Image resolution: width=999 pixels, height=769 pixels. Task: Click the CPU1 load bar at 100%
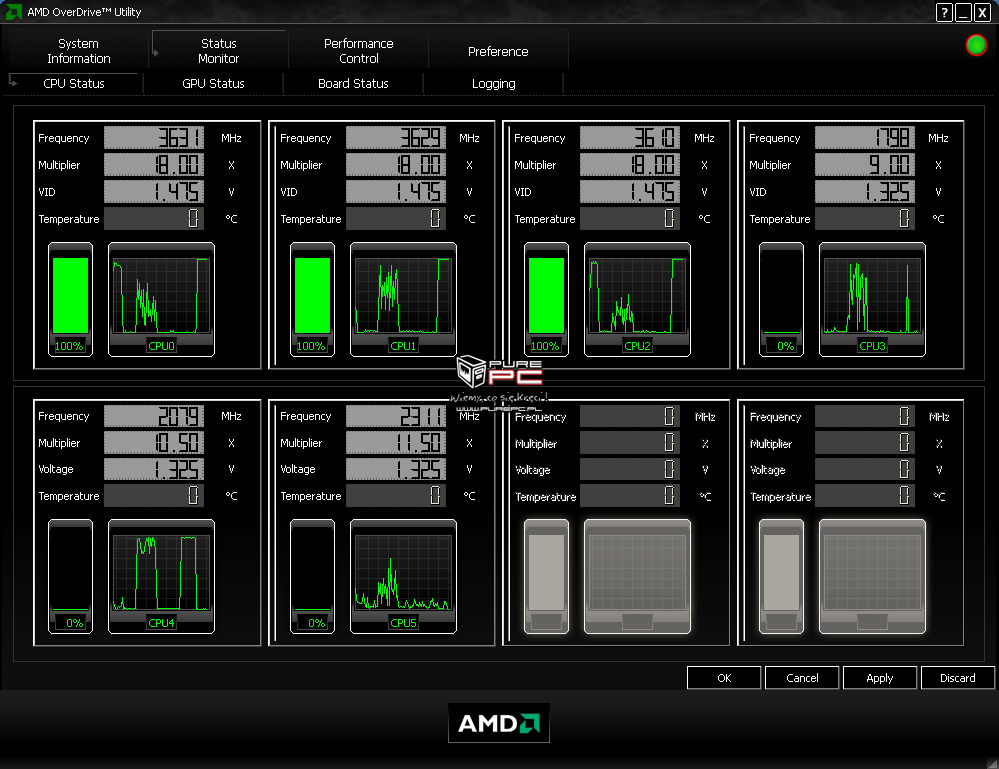(312, 299)
